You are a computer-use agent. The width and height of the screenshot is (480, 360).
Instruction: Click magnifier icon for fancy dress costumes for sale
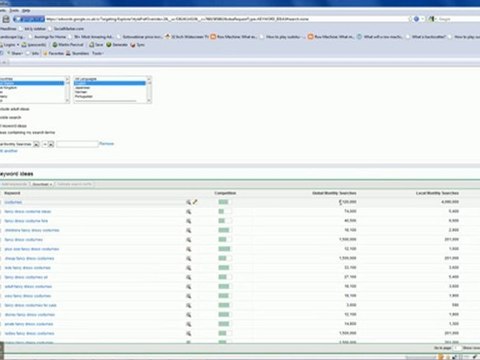click(189, 305)
